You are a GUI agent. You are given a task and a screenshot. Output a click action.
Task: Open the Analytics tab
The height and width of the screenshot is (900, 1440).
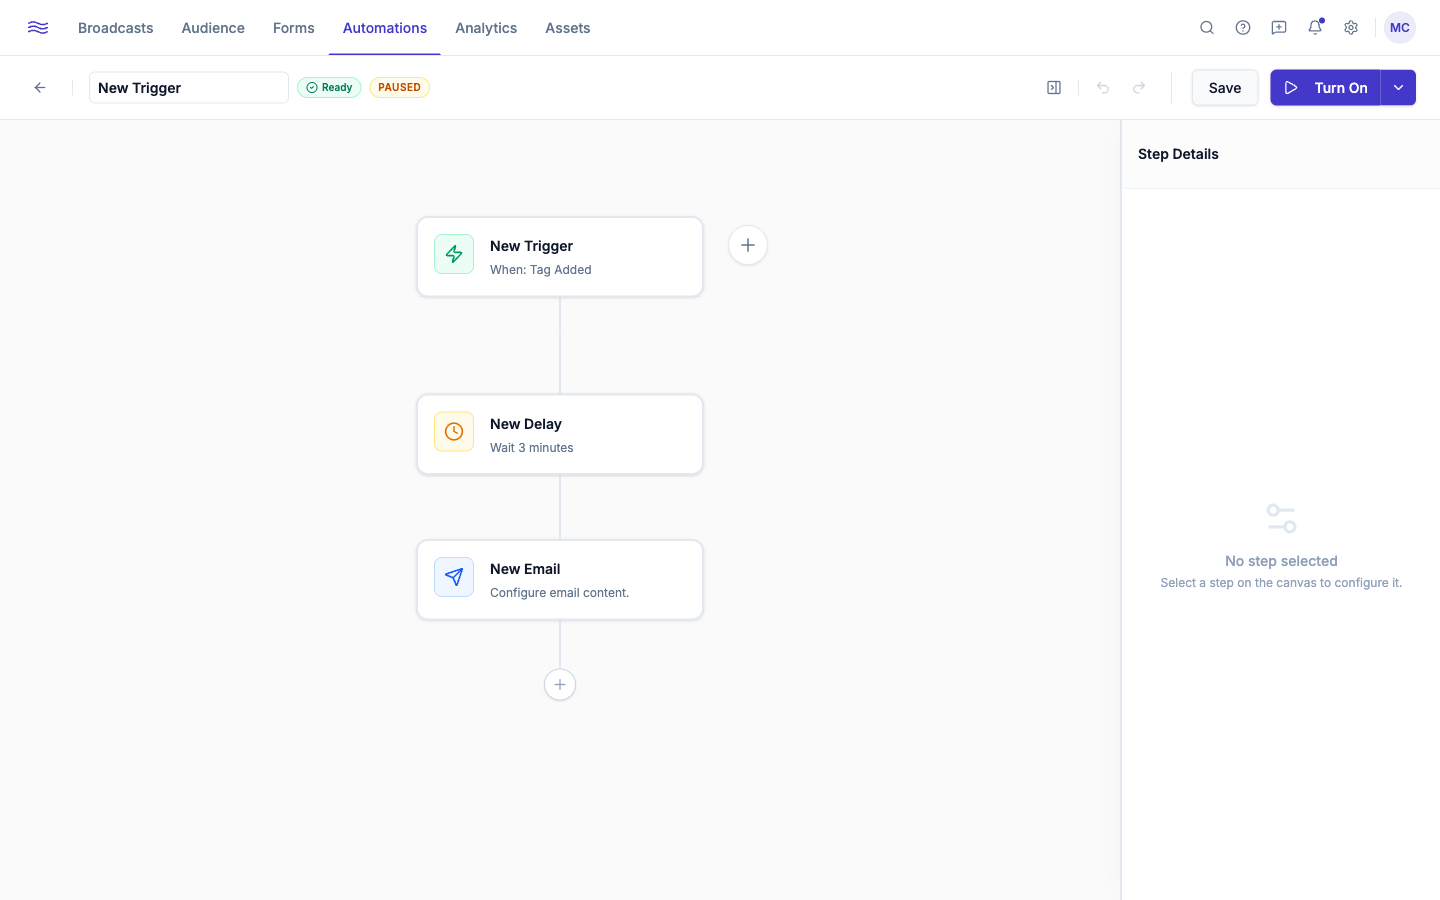coord(486,28)
